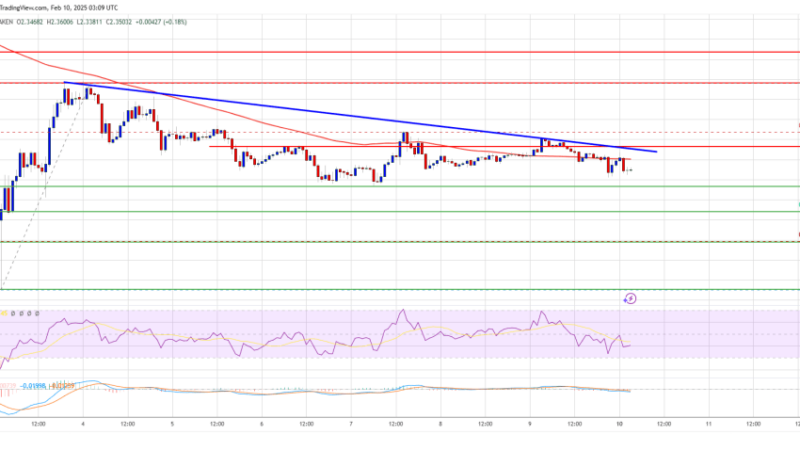This screenshot has height=450, width=800.
Task: Click the MACD value -0.01998
Action: tap(33, 386)
